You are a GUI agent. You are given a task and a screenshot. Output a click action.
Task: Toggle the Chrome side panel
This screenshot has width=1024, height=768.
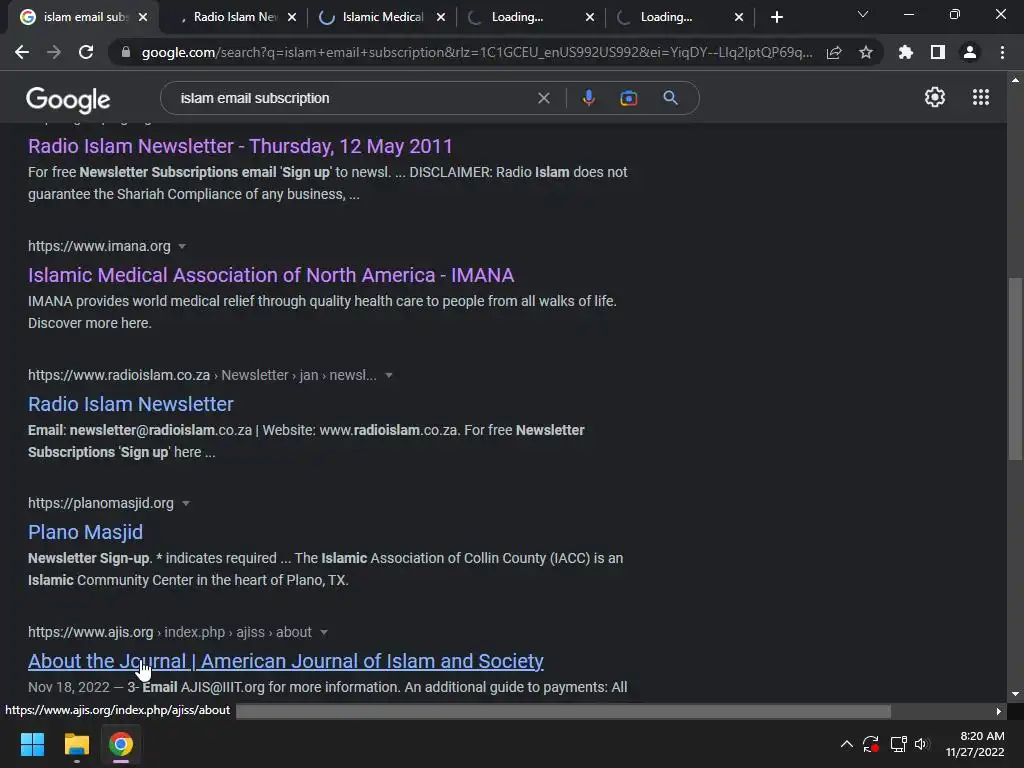coord(937,52)
